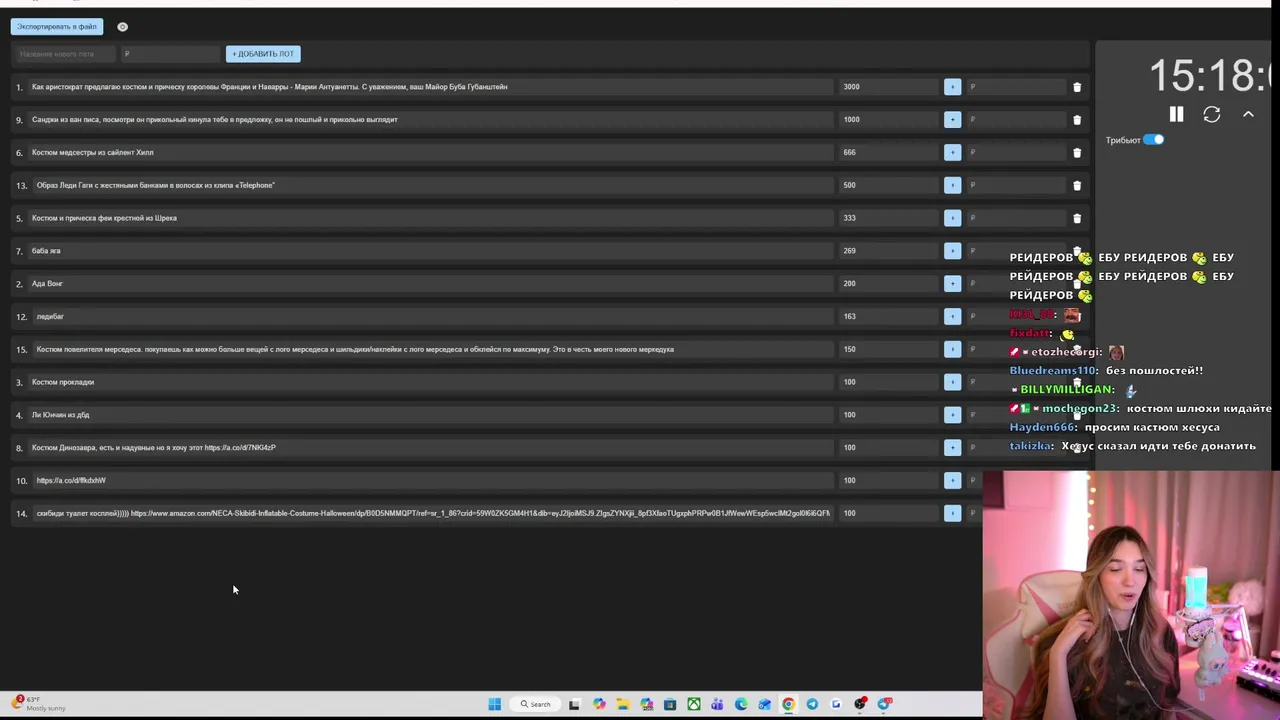The width and height of the screenshot is (1280, 720).
Task: Click plus for the скибиди туалет lot
Action: pos(952,513)
